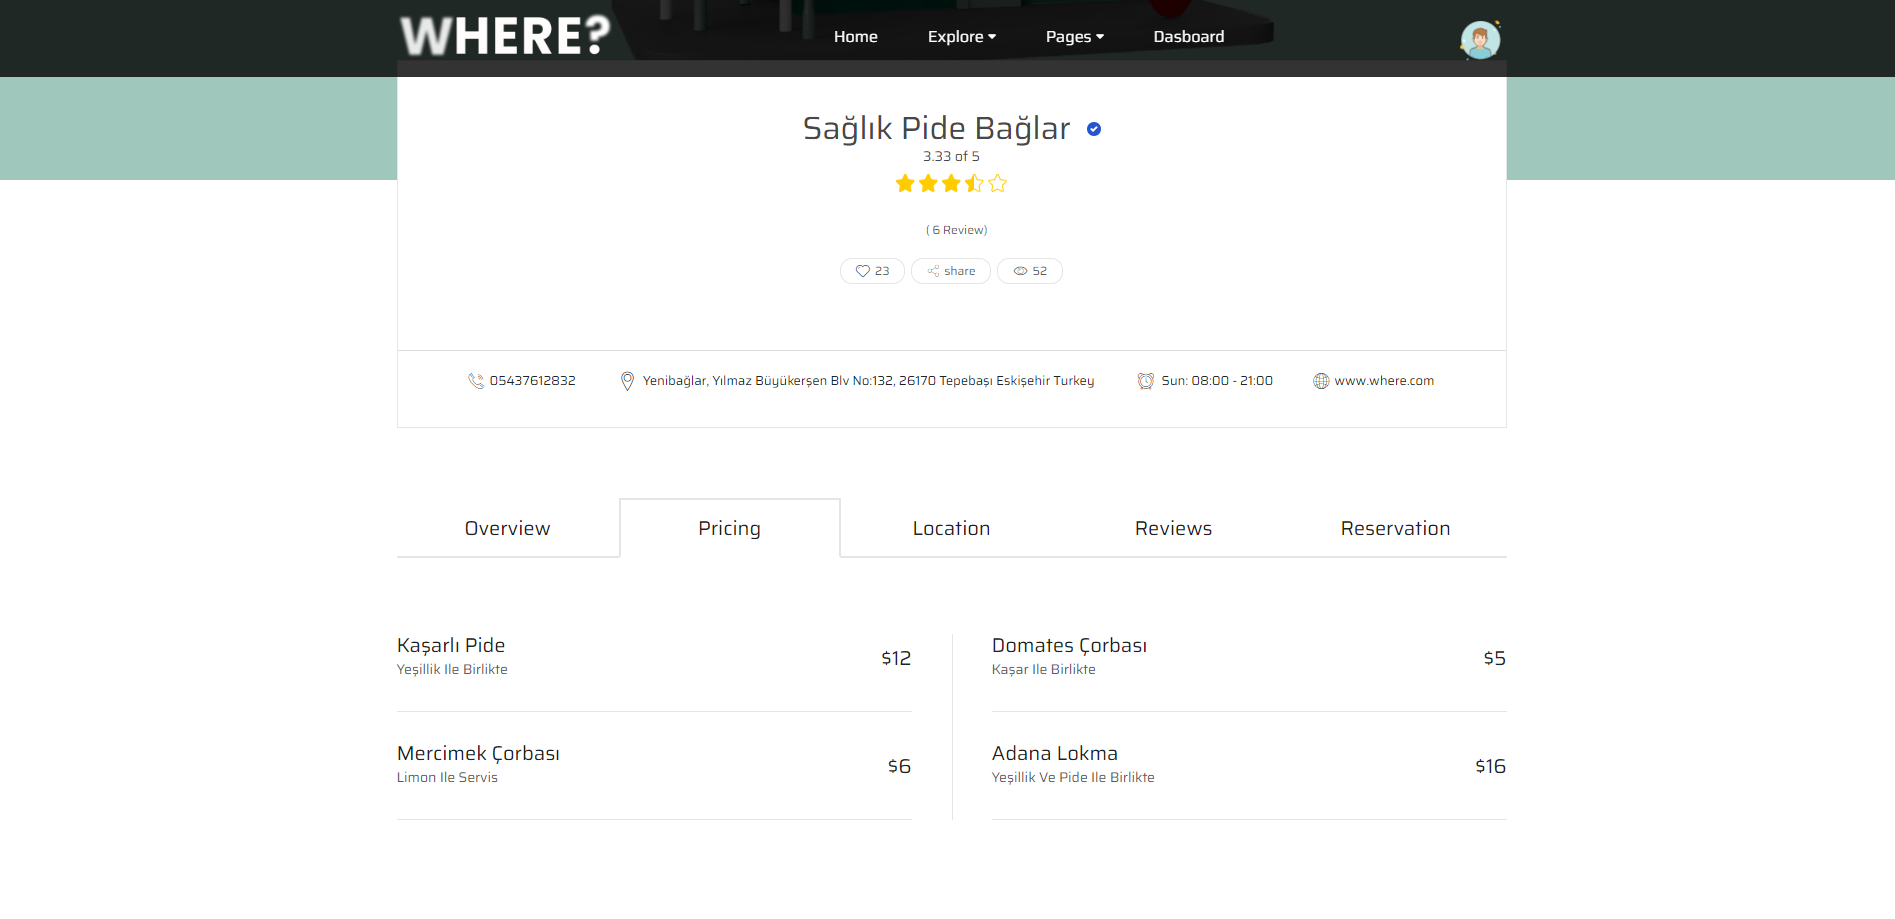Click the 'Limon Ile Servis' description
This screenshot has height=919, width=1895.
447,778
